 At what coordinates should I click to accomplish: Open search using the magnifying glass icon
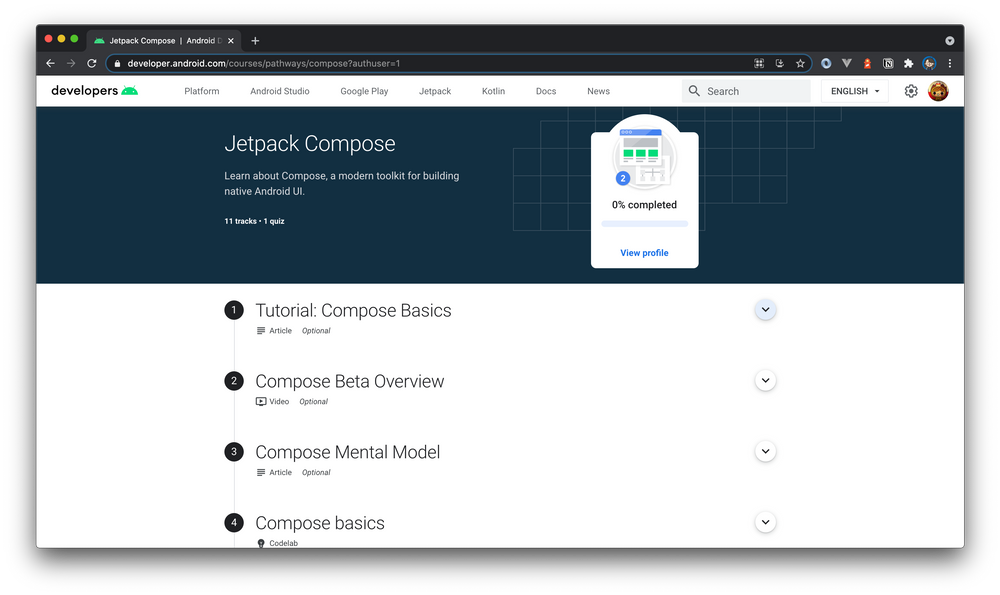(694, 91)
